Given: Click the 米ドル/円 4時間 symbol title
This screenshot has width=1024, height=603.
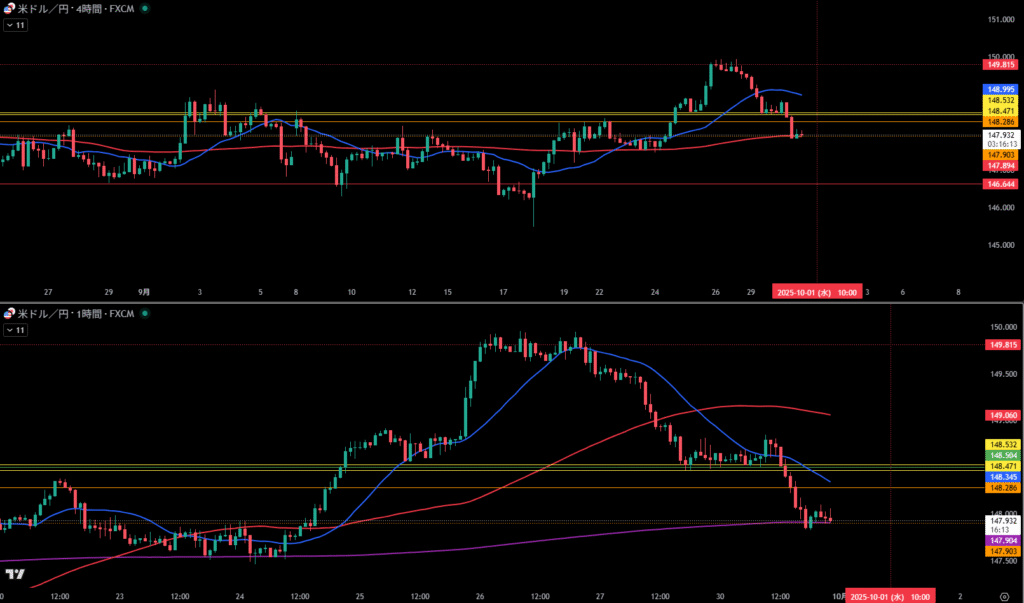Looking at the screenshot, I should 75,8.
